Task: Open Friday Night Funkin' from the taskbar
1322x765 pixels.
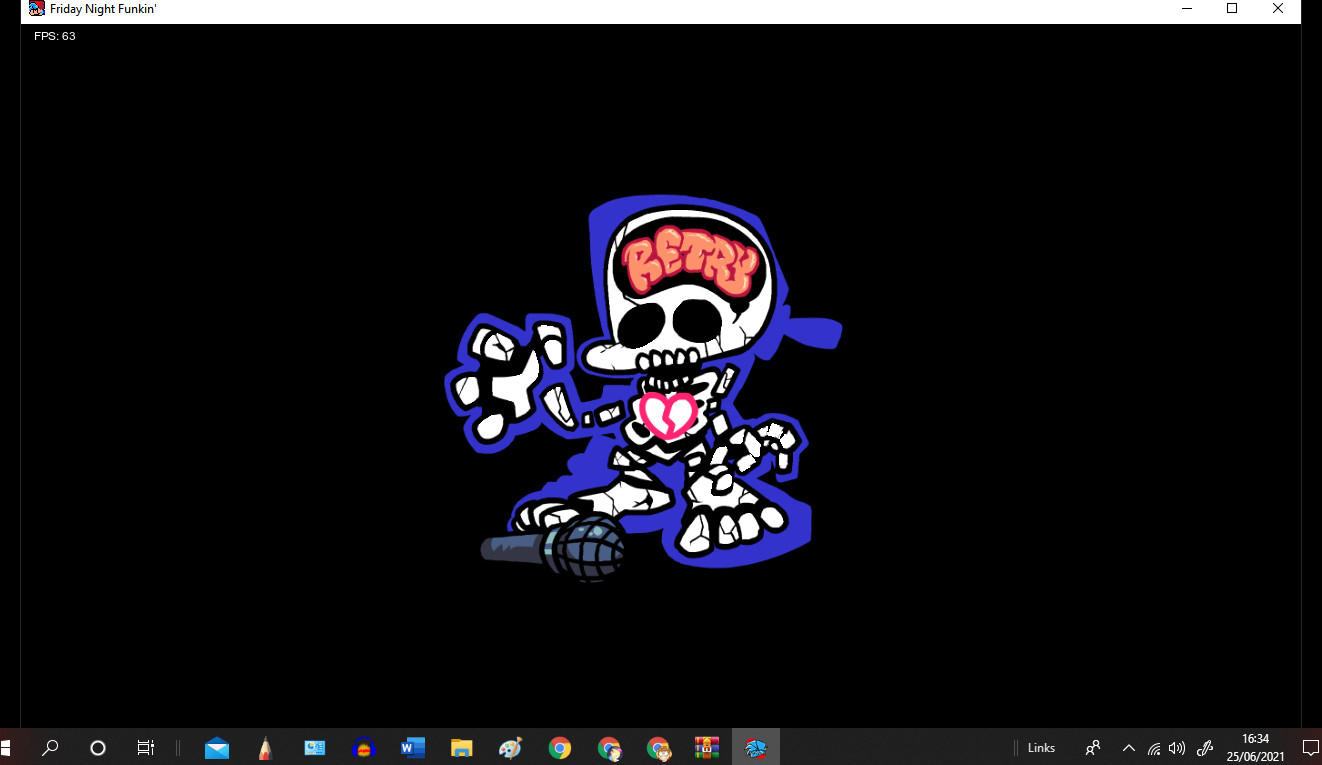Action: [756, 746]
